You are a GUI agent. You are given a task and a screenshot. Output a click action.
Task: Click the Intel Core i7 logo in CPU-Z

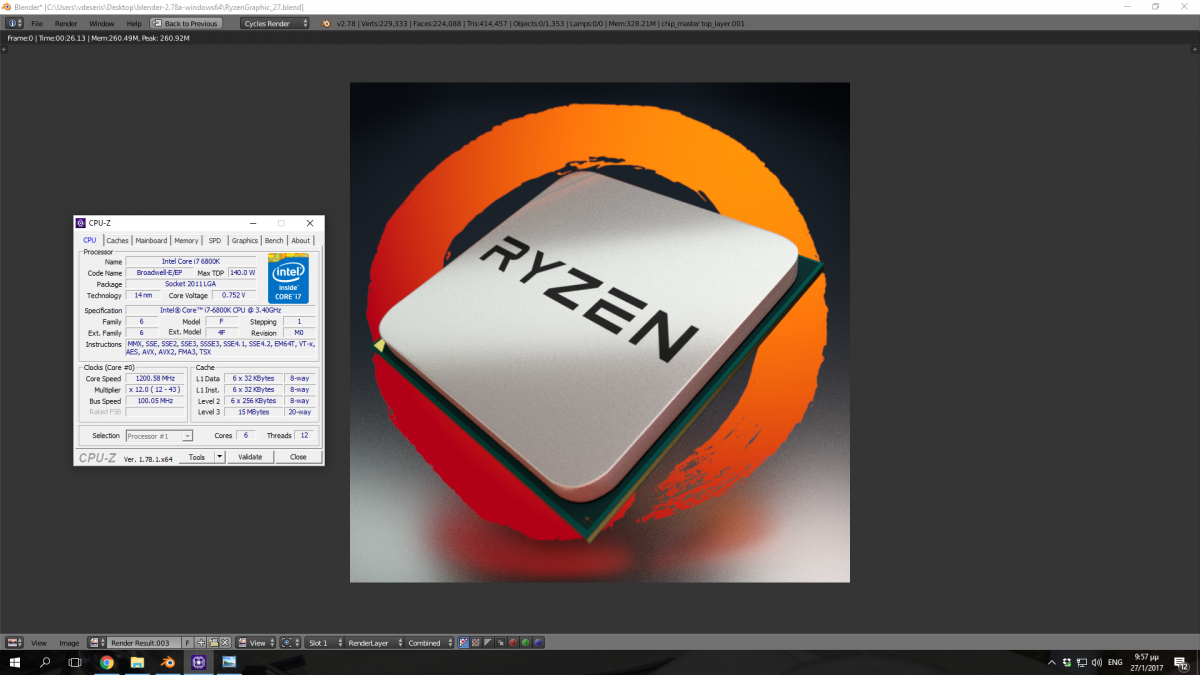288,278
